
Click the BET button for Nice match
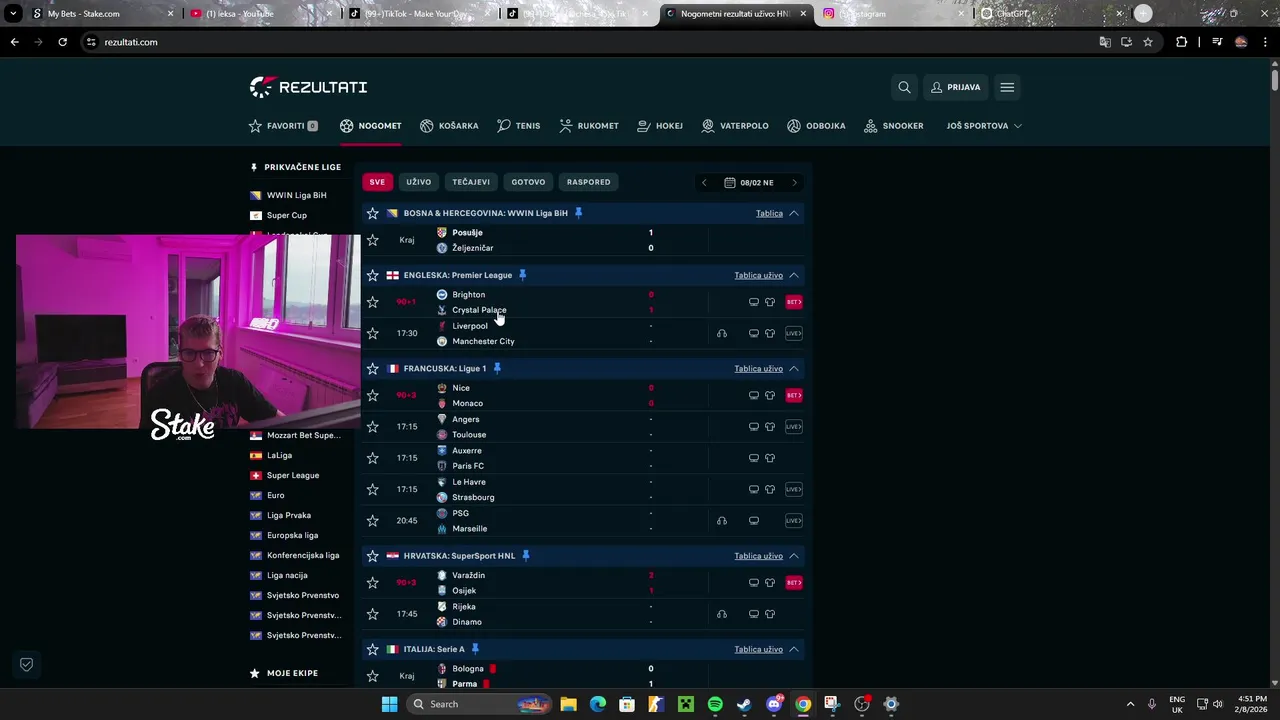pyautogui.click(x=794, y=395)
